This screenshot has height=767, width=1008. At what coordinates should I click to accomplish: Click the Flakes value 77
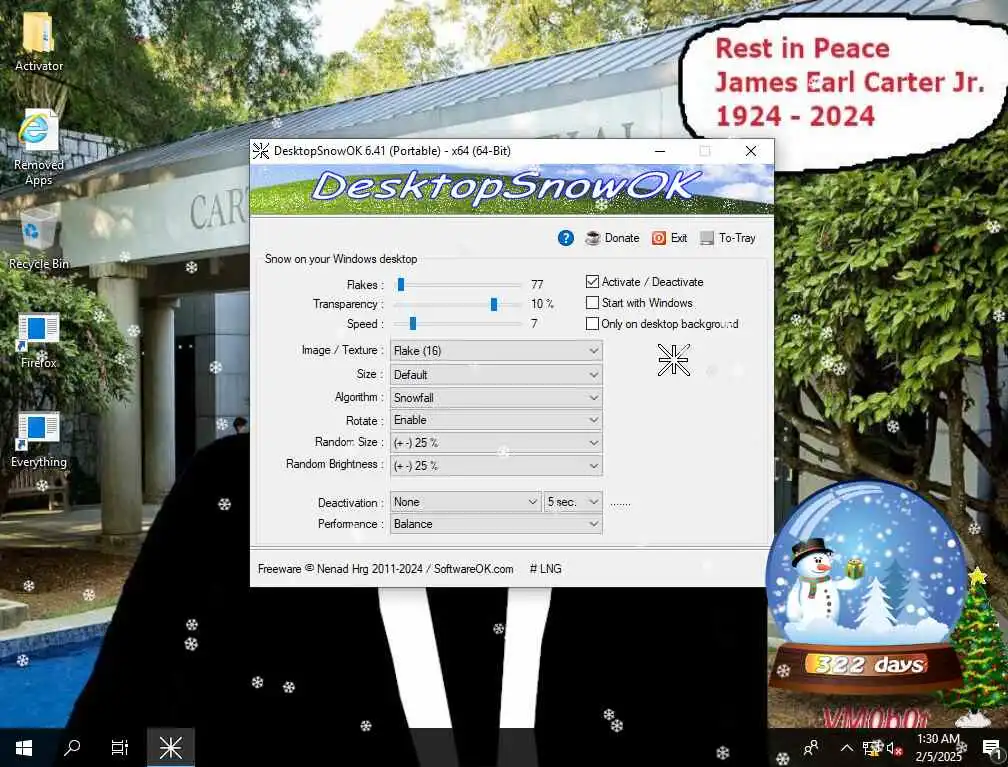pyautogui.click(x=537, y=284)
